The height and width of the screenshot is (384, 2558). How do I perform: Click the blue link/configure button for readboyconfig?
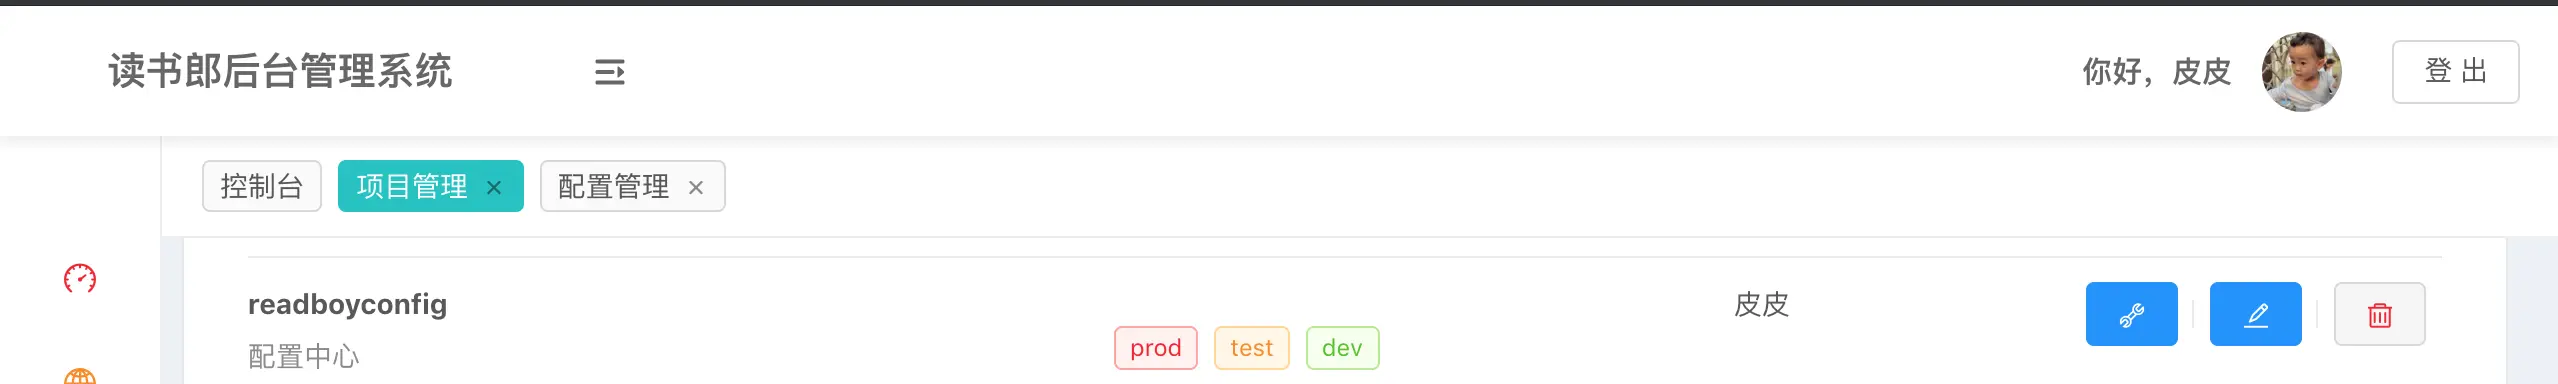[2131, 314]
